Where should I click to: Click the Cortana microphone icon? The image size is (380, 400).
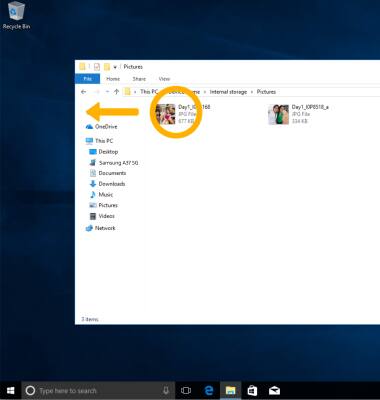tap(166, 391)
